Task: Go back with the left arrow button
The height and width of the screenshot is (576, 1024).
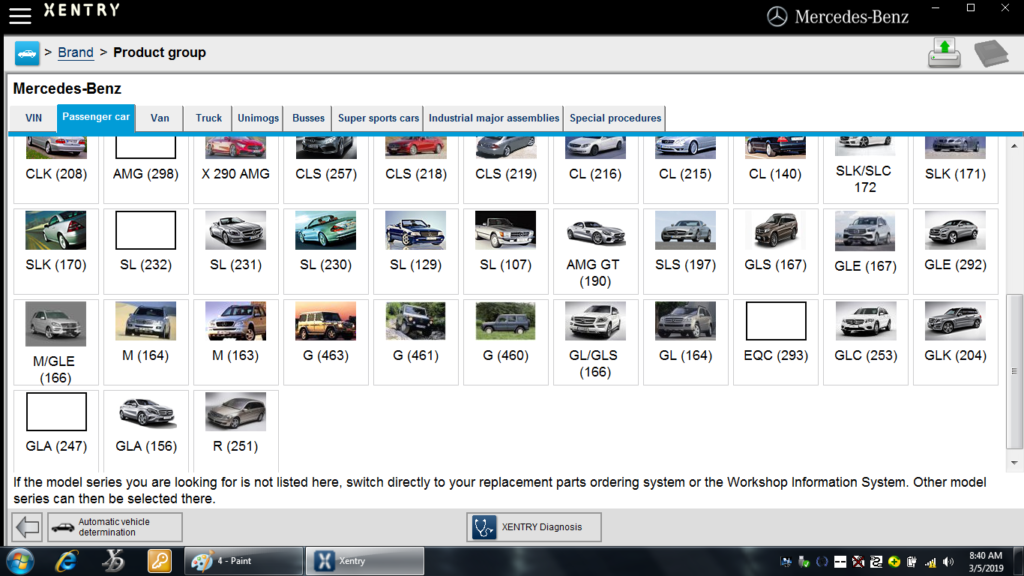Action: [x=27, y=527]
